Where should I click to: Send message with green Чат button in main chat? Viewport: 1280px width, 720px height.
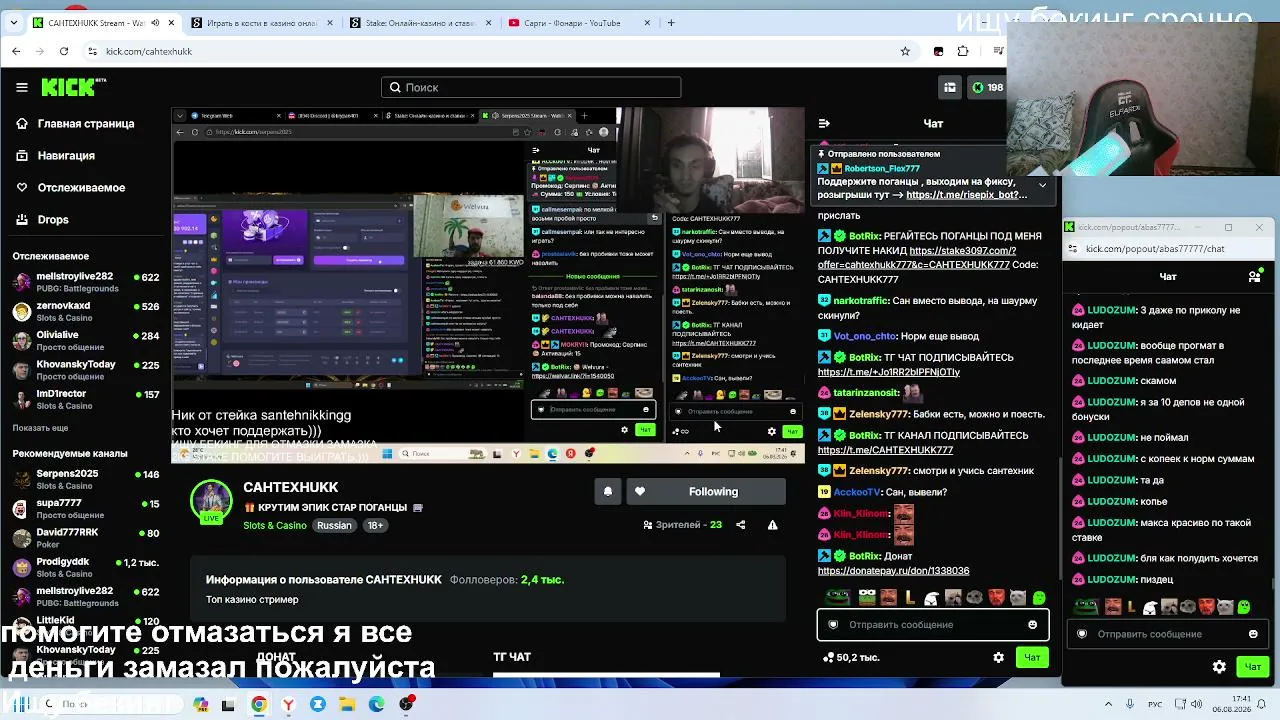(x=1032, y=657)
